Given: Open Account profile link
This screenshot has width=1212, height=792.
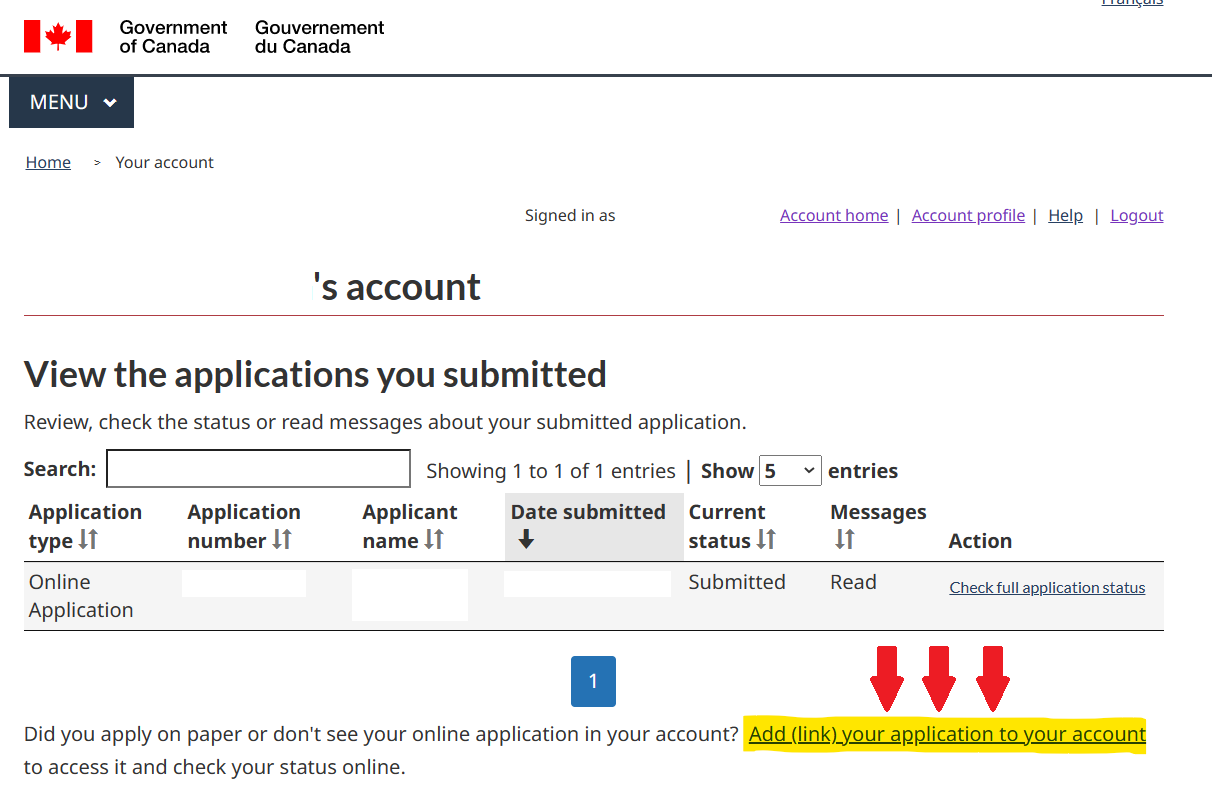Looking at the screenshot, I should pyautogui.click(x=968, y=215).
